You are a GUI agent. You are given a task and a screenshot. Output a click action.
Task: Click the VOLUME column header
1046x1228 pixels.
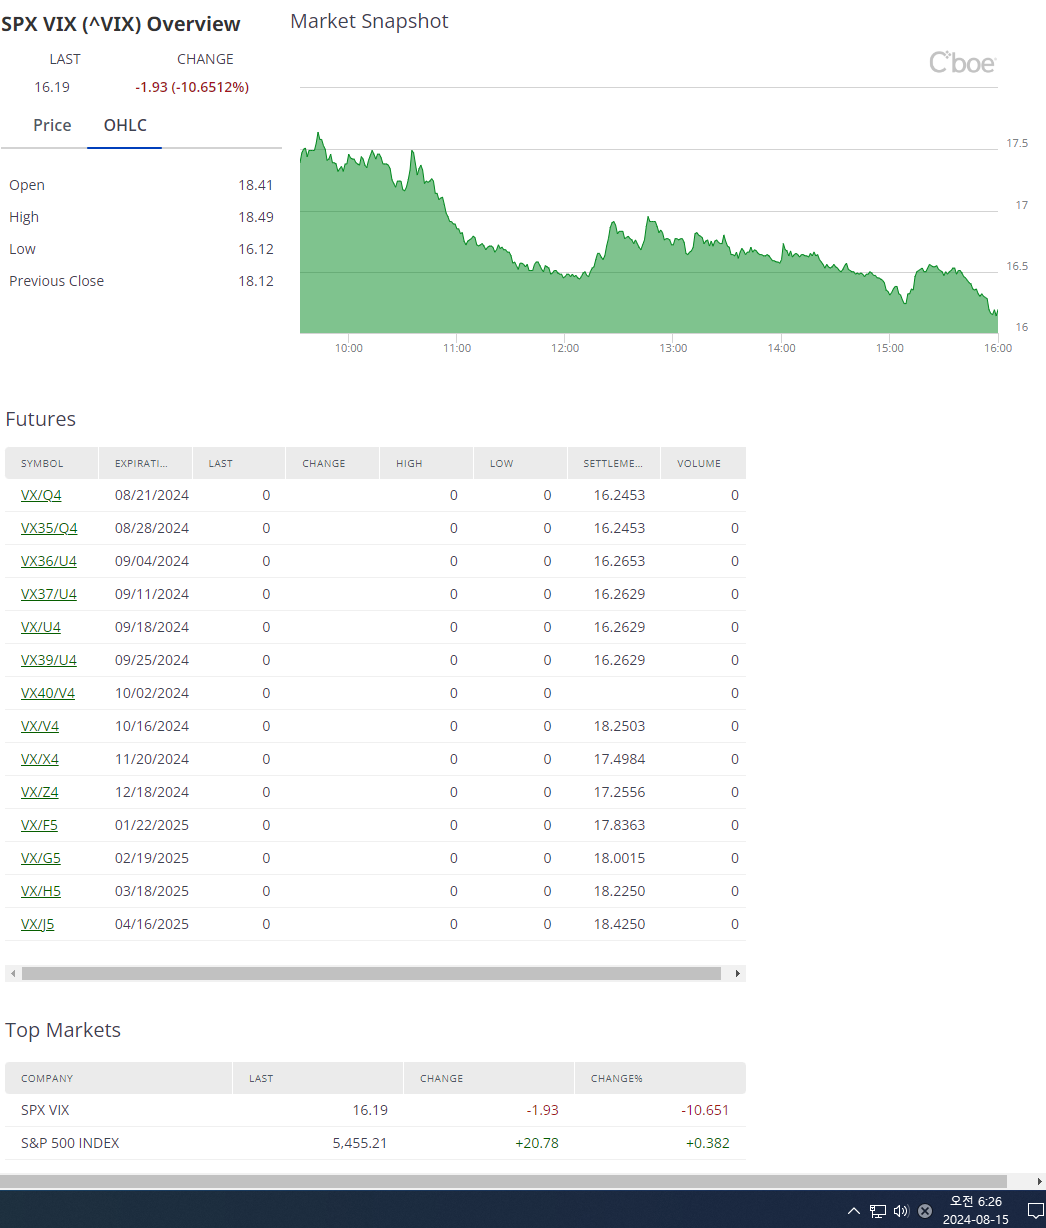(x=703, y=463)
